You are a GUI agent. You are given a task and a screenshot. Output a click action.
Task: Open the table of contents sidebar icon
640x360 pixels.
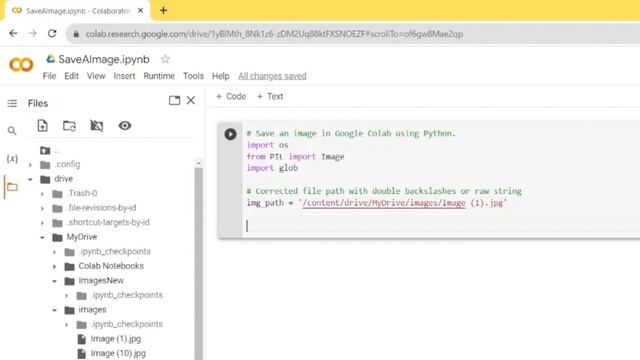tap(12, 103)
